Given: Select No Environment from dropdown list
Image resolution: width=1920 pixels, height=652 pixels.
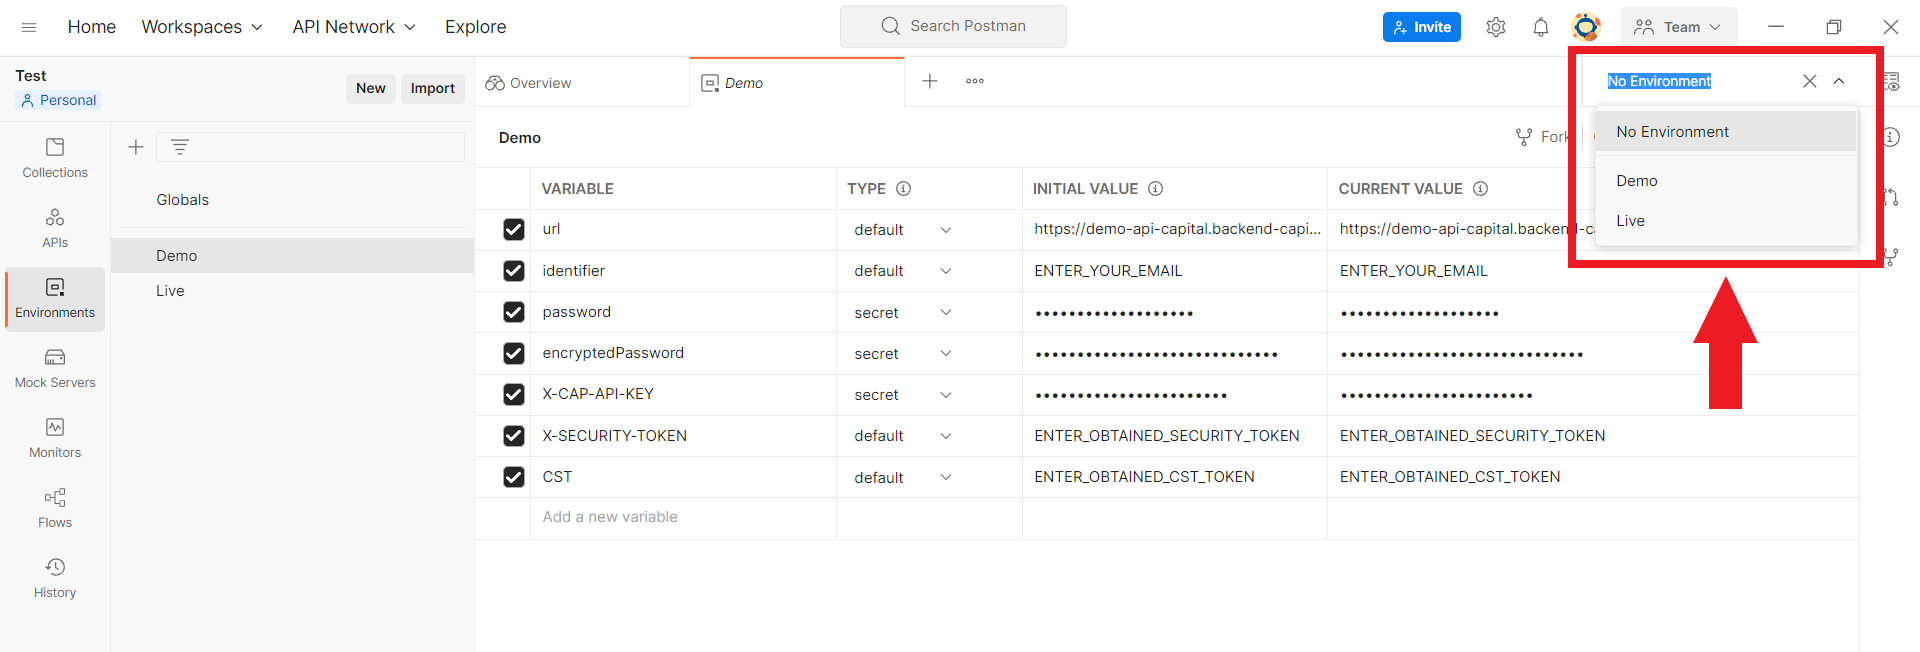Looking at the screenshot, I should [x=1726, y=132].
